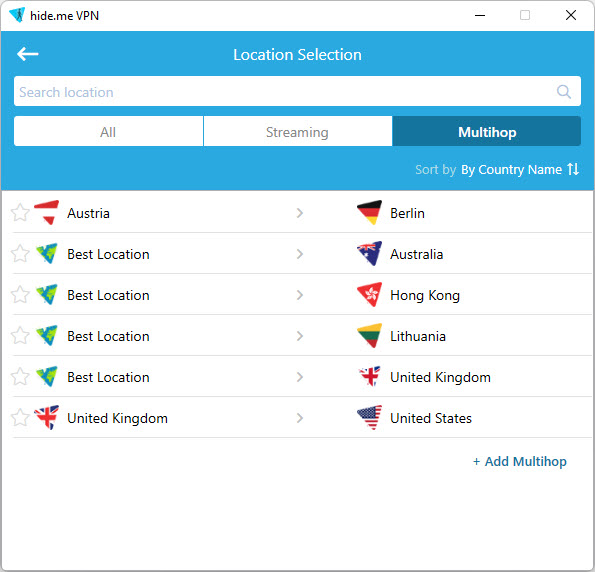This screenshot has height=572, width=595.
Task: Click the sort order arrows icon
Action: click(x=573, y=169)
